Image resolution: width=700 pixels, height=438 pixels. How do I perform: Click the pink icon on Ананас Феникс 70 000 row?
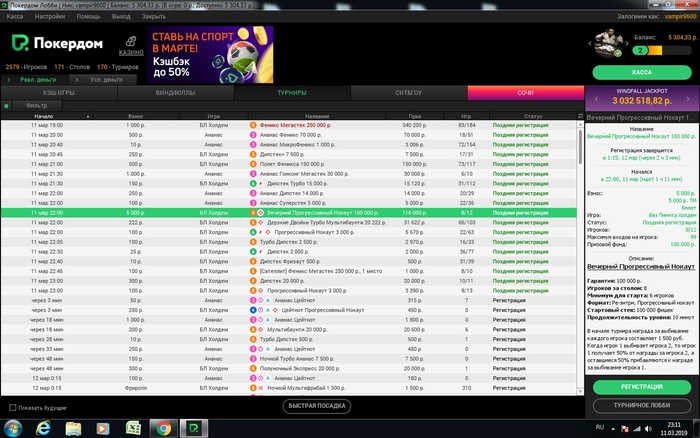[x=253, y=135]
